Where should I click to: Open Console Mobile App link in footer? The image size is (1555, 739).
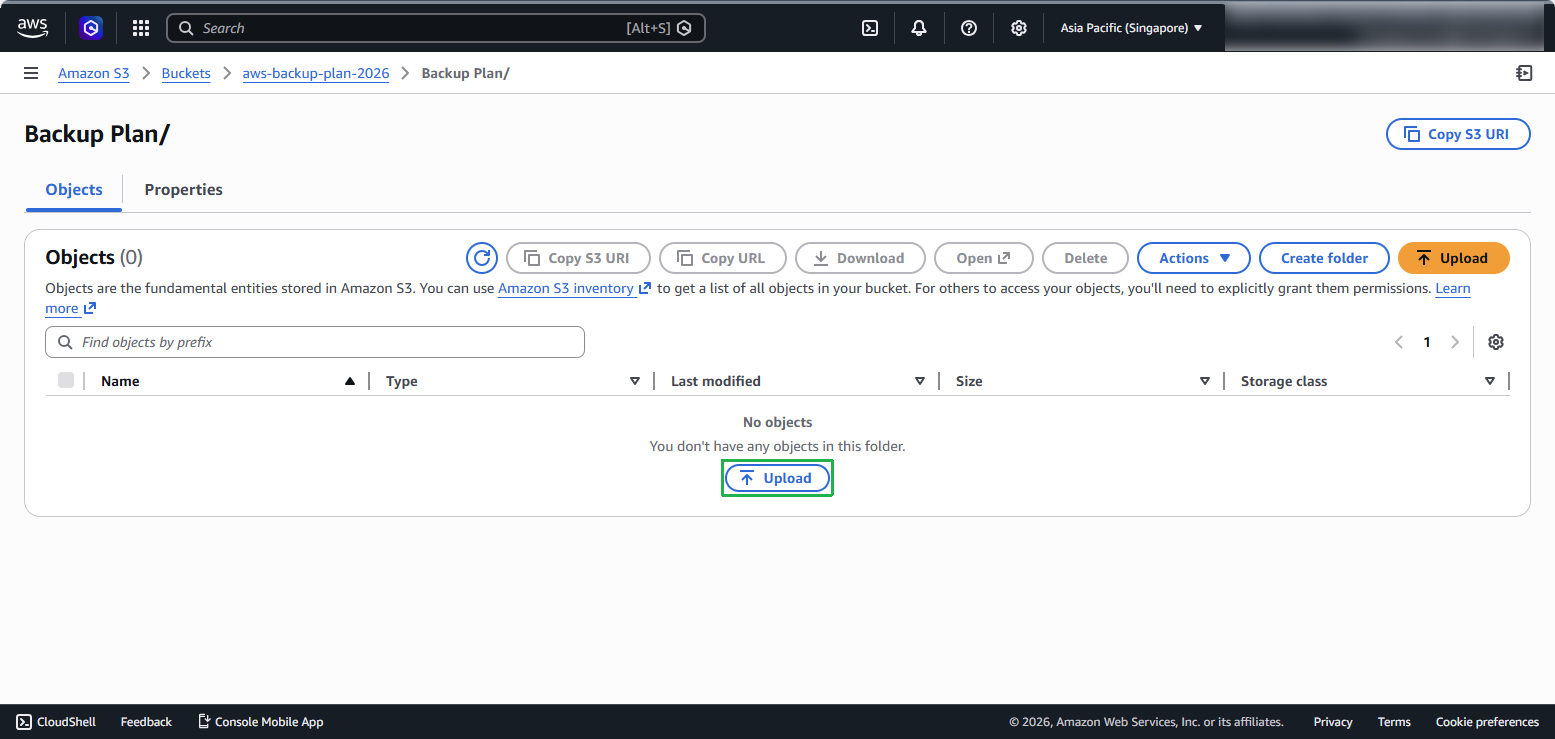click(x=261, y=721)
